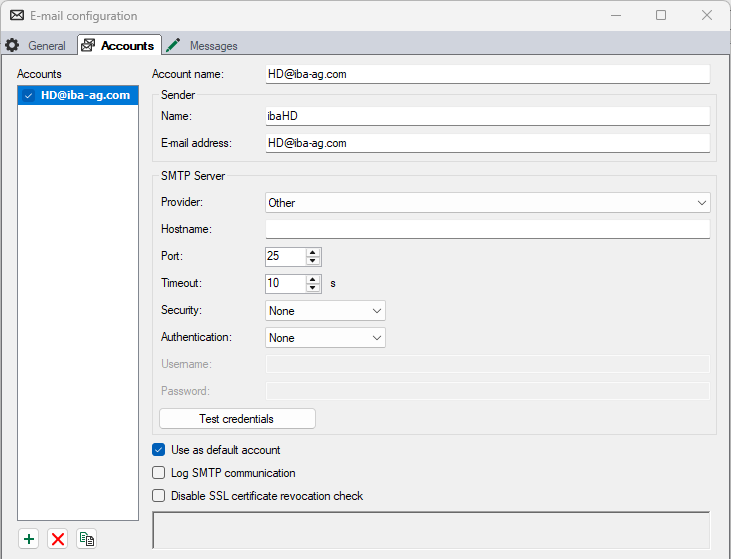Decrease Port value with down arrow
The image size is (731, 559).
pos(313,261)
